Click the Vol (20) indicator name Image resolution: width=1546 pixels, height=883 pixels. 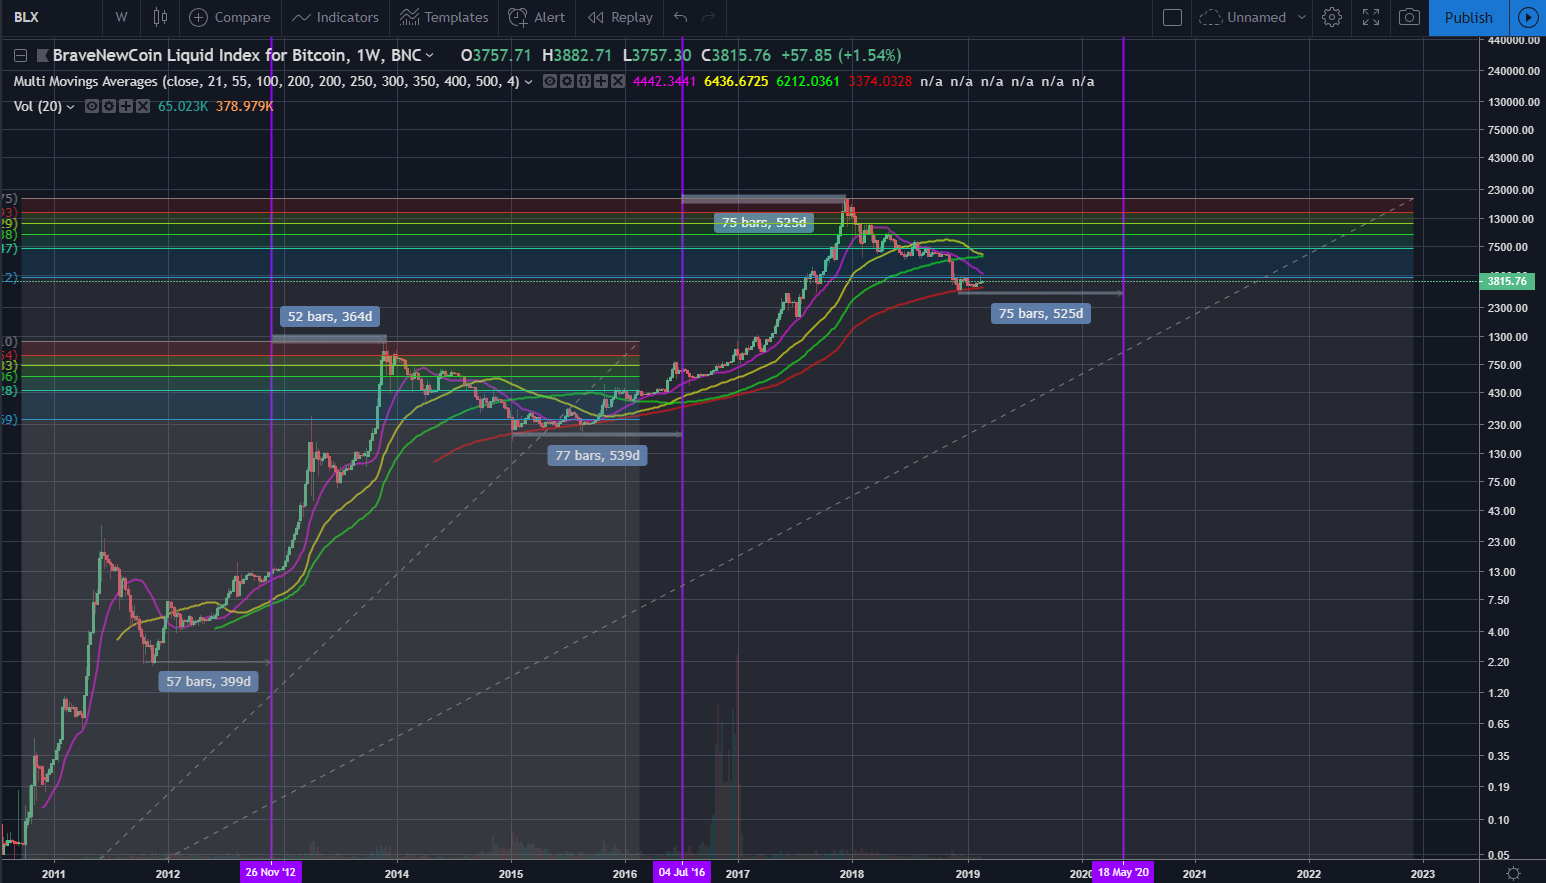tap(37, 106)
